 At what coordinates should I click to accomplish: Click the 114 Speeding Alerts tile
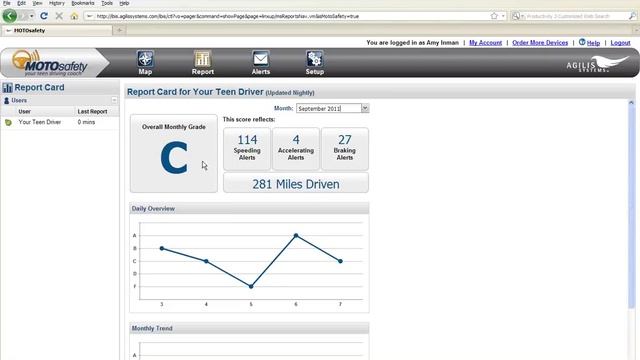[x=247, y=149]
